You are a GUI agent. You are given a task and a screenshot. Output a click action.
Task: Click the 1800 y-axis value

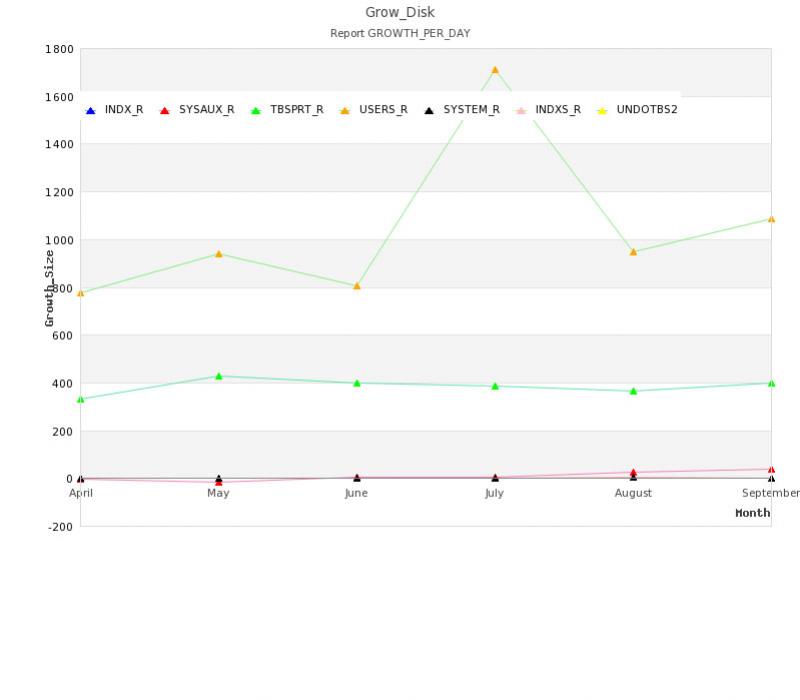point(59,49)
